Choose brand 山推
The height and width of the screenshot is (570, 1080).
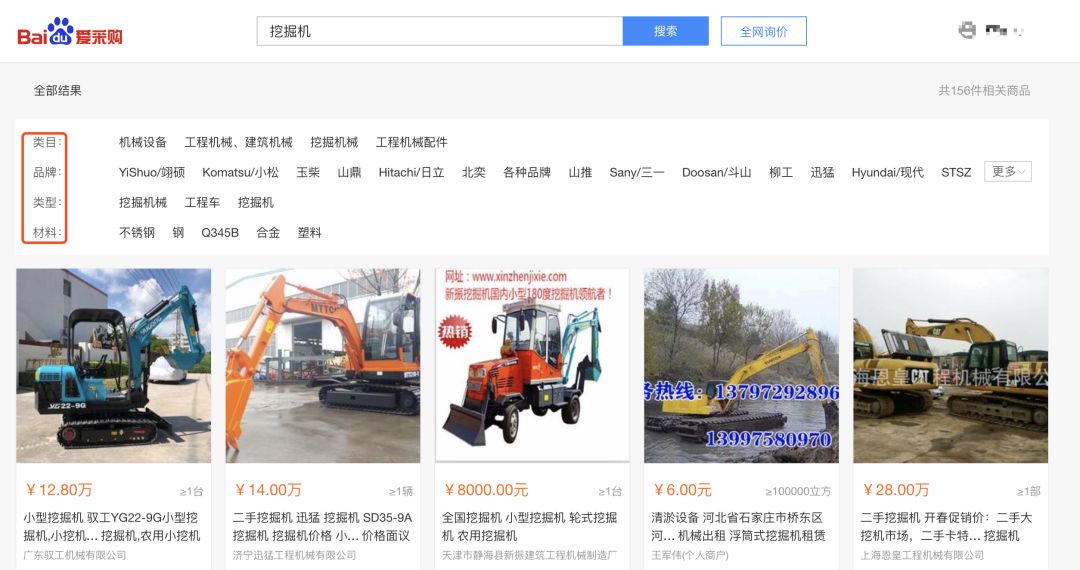pos(580,172)
